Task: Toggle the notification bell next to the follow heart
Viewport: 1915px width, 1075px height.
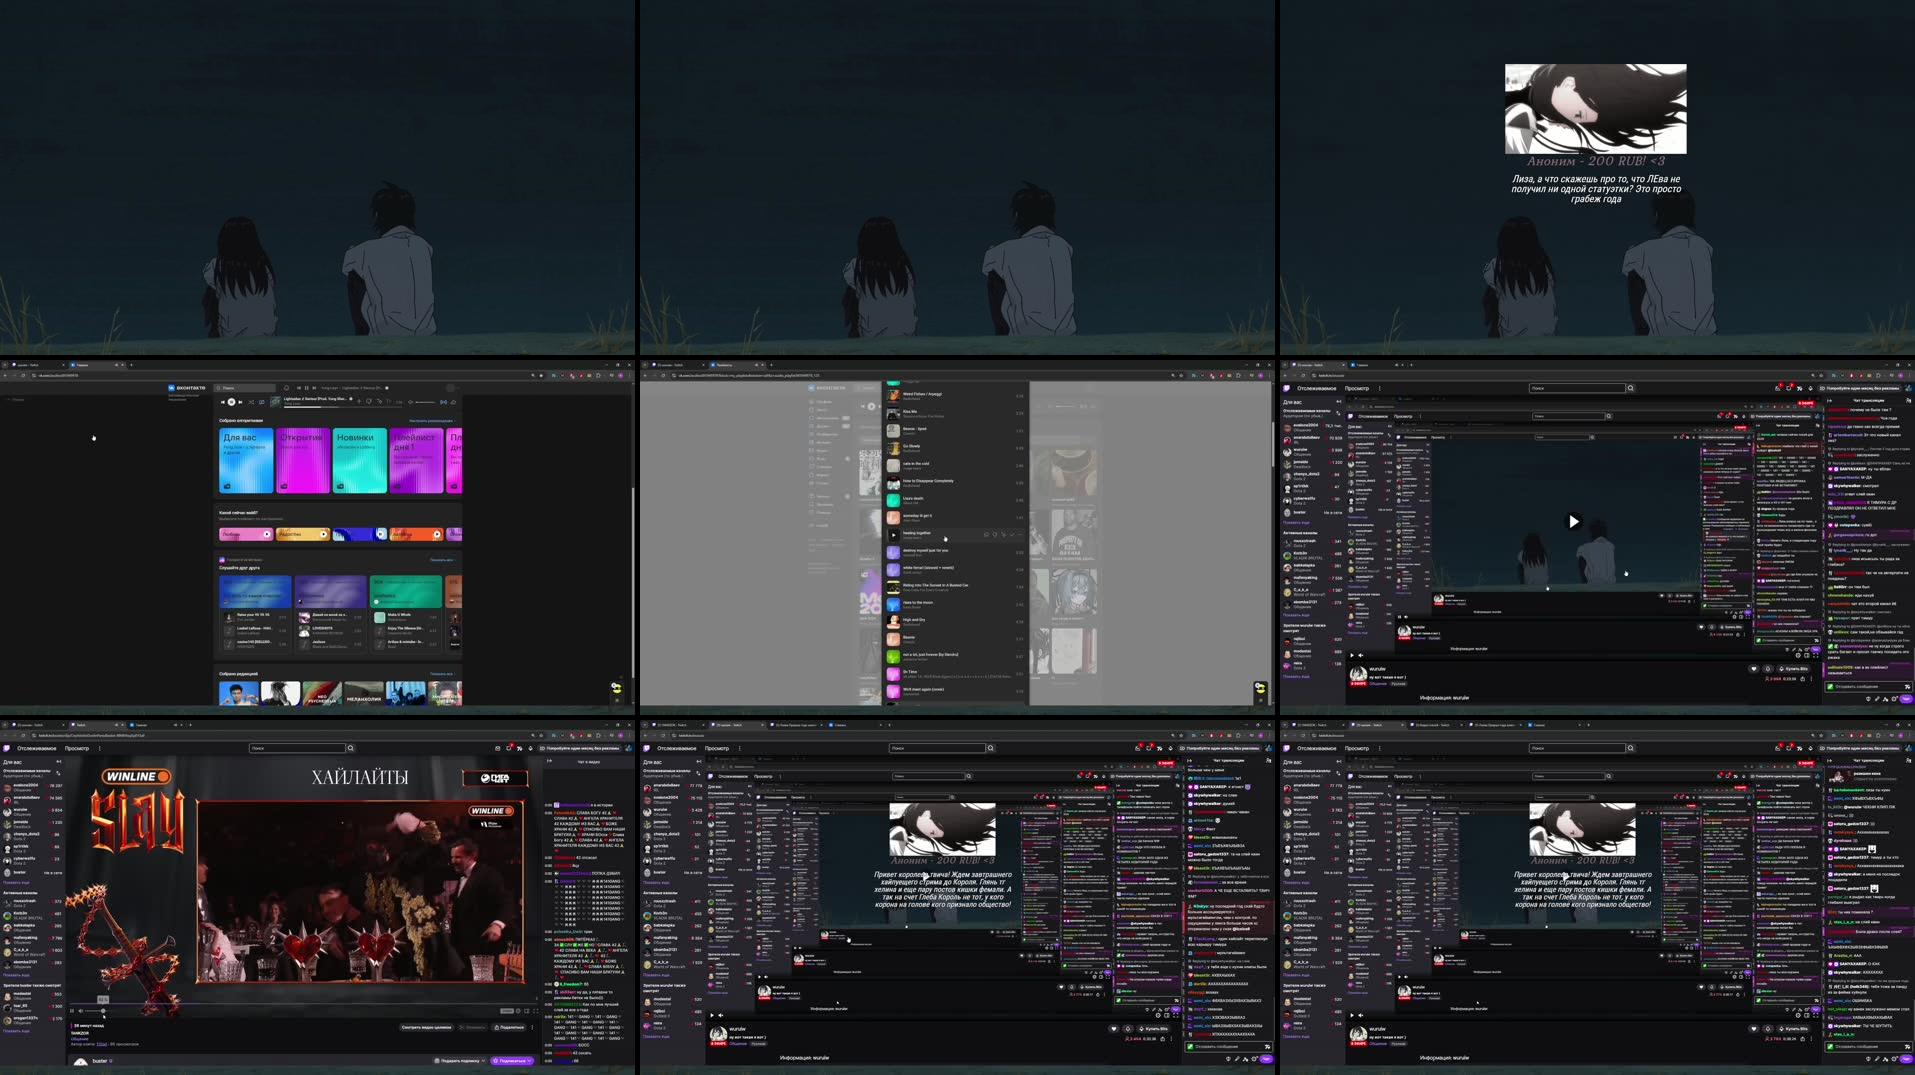Action: point(1768,669)
